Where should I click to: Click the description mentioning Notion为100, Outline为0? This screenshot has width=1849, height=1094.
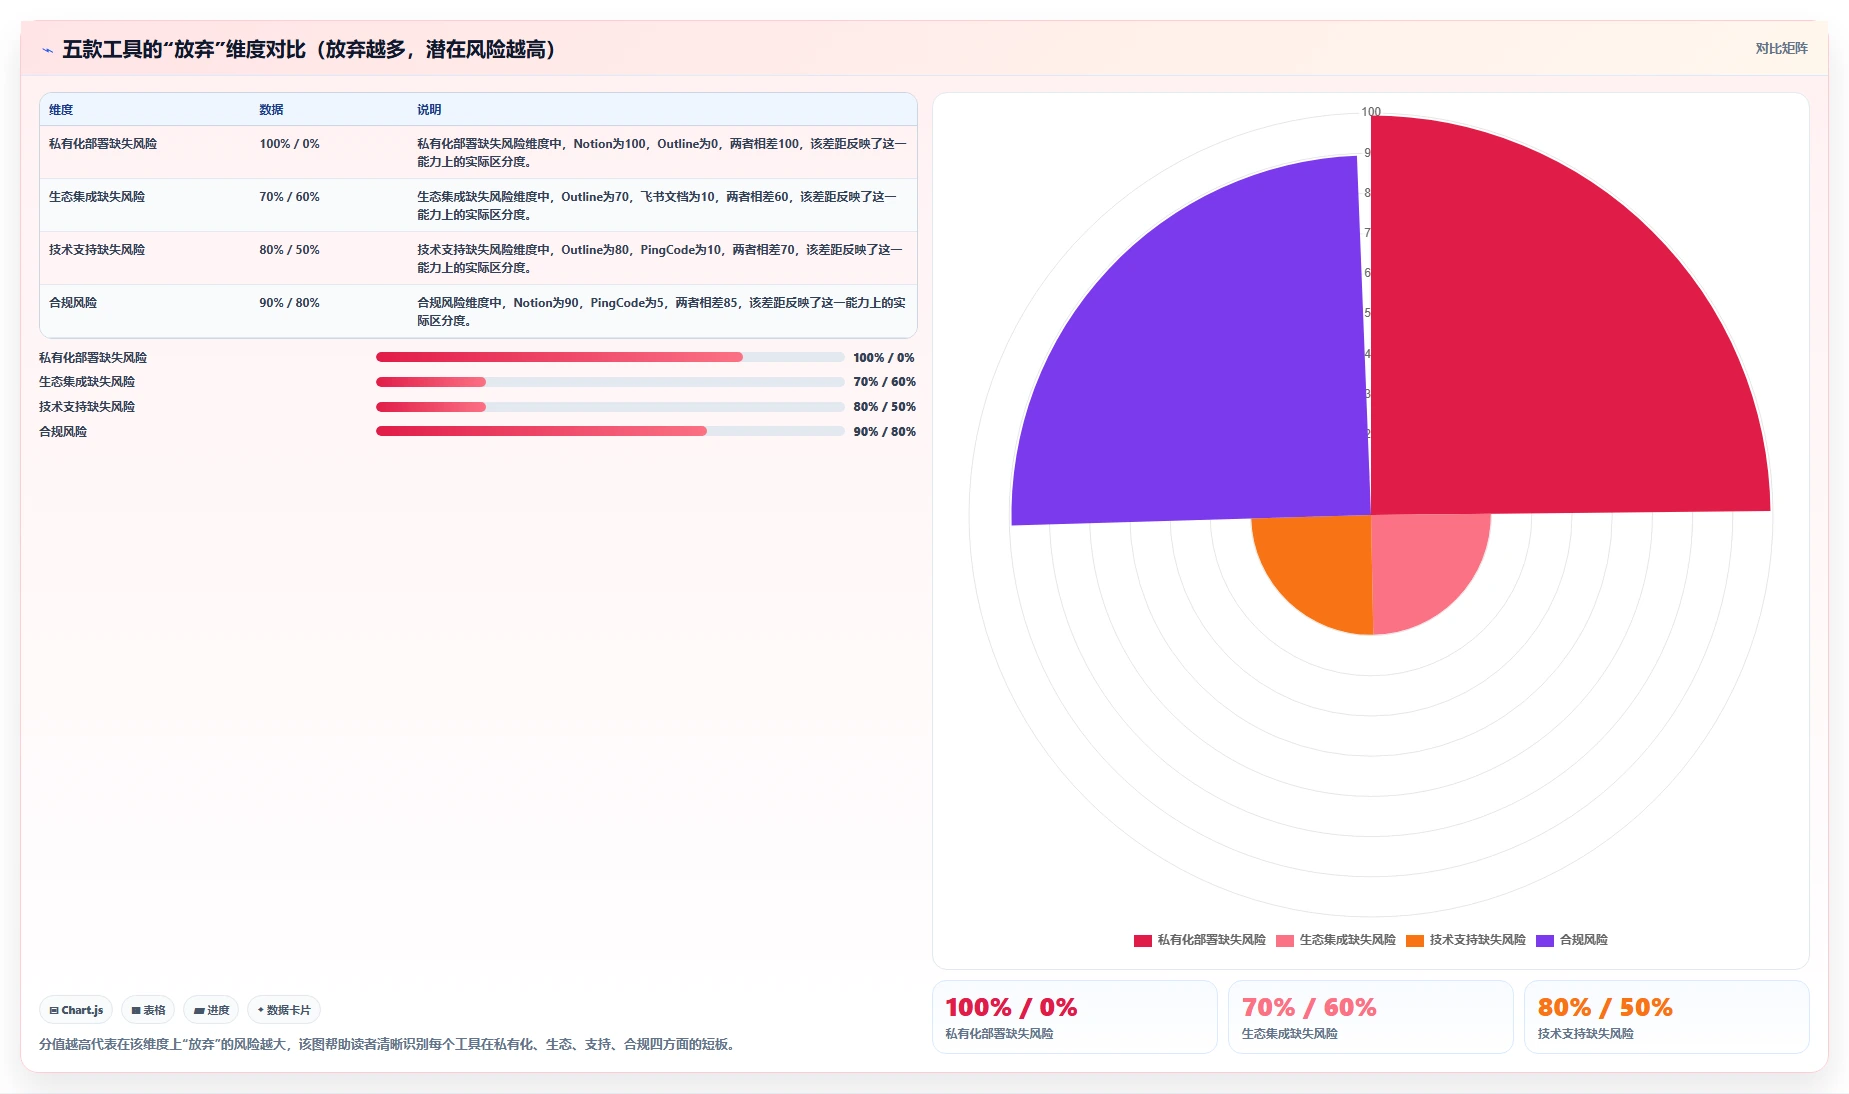coord(662,153)
